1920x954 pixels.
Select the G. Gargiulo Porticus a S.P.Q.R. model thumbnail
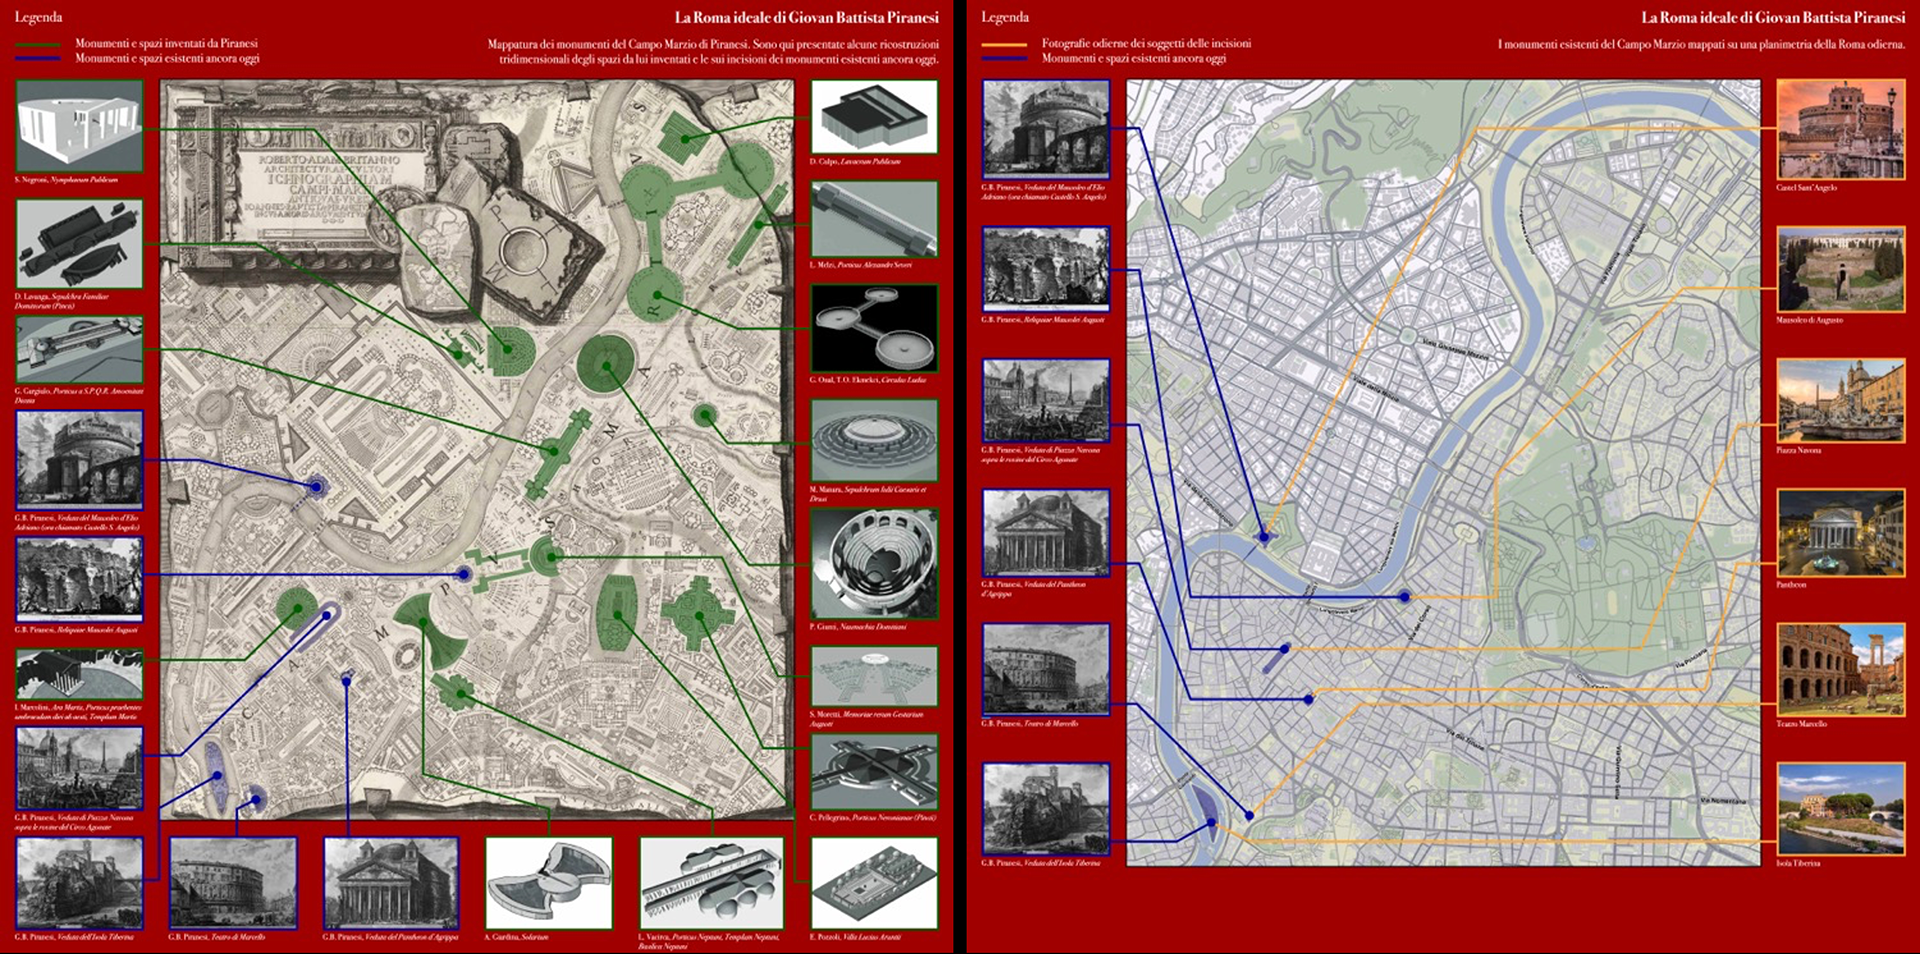pyautogui.click(x=79, y=350)
